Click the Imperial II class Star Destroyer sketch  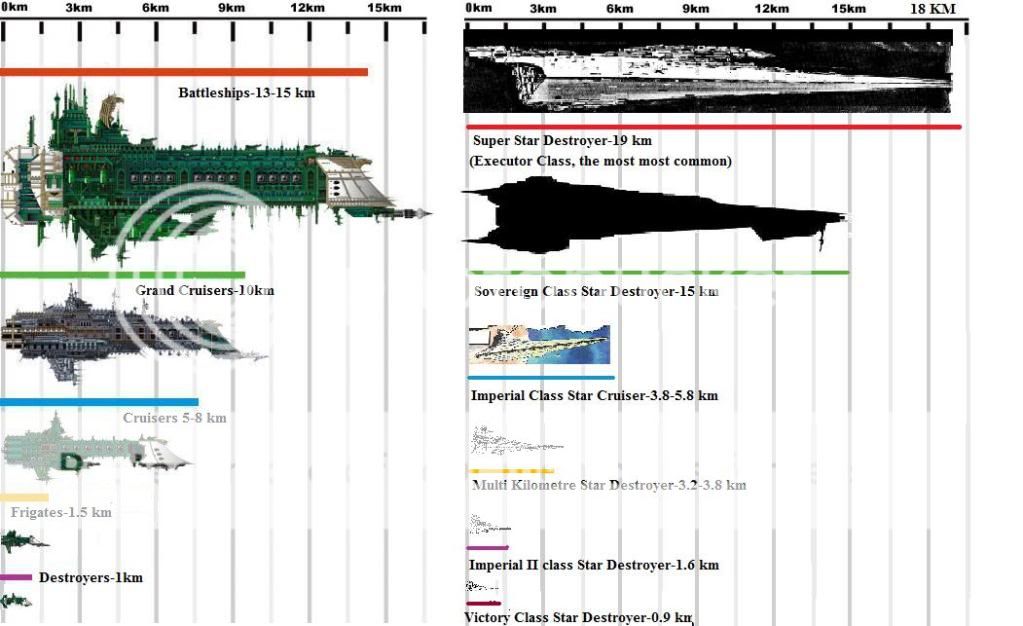(489, 525)
